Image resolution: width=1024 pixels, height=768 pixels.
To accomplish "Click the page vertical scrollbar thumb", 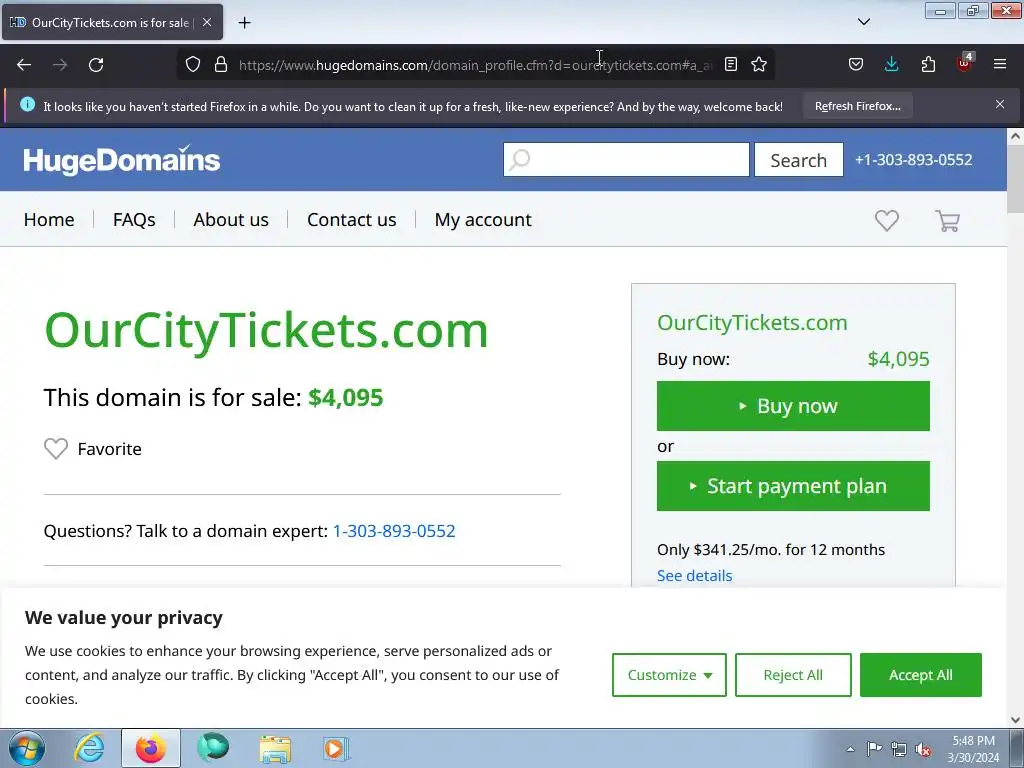I will (1015, 178).
